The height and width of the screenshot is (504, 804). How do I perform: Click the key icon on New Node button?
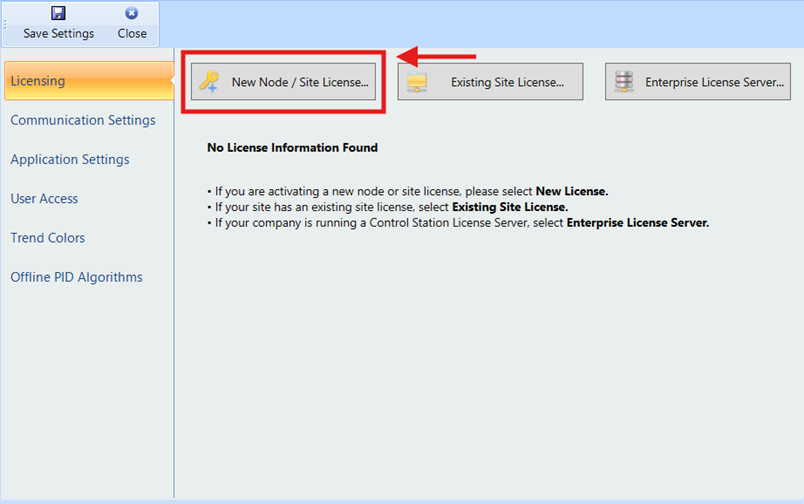(209, 82)
